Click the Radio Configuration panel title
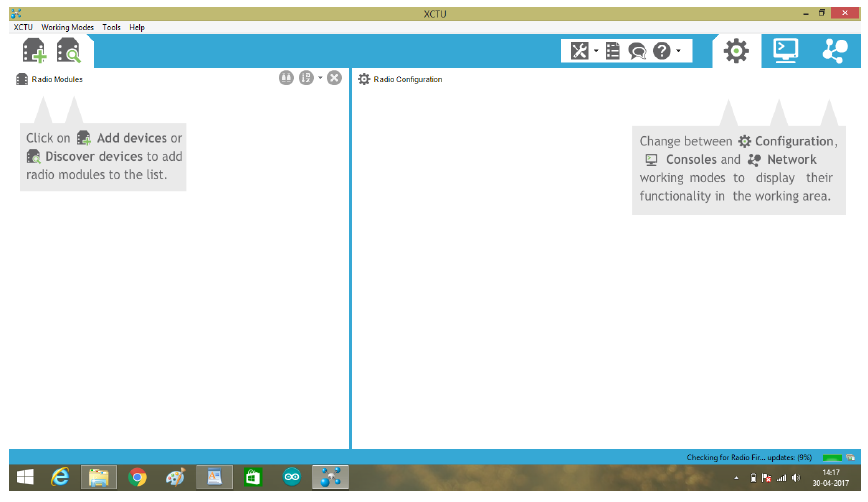The image size is (868, 502). pyautogui.click(x=408, y=79)
